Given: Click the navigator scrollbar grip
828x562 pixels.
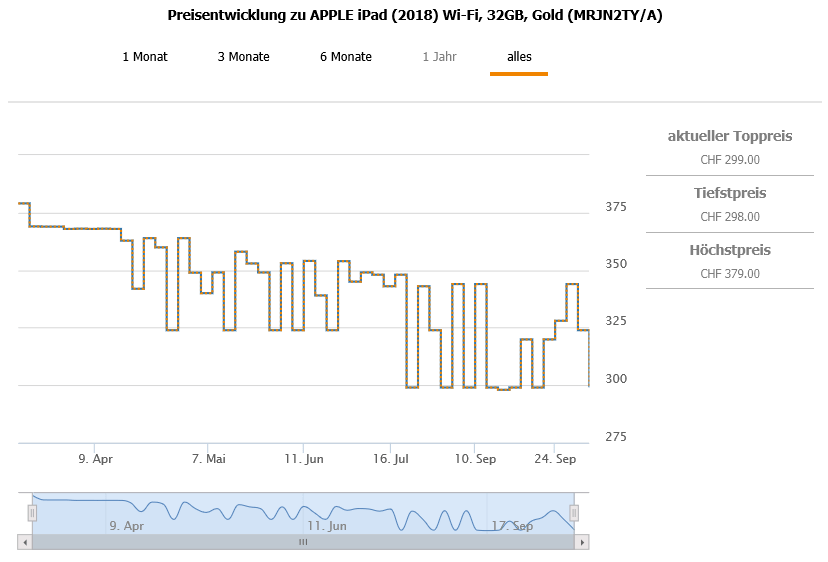Looking at the screenshot, I should (303, 542).
